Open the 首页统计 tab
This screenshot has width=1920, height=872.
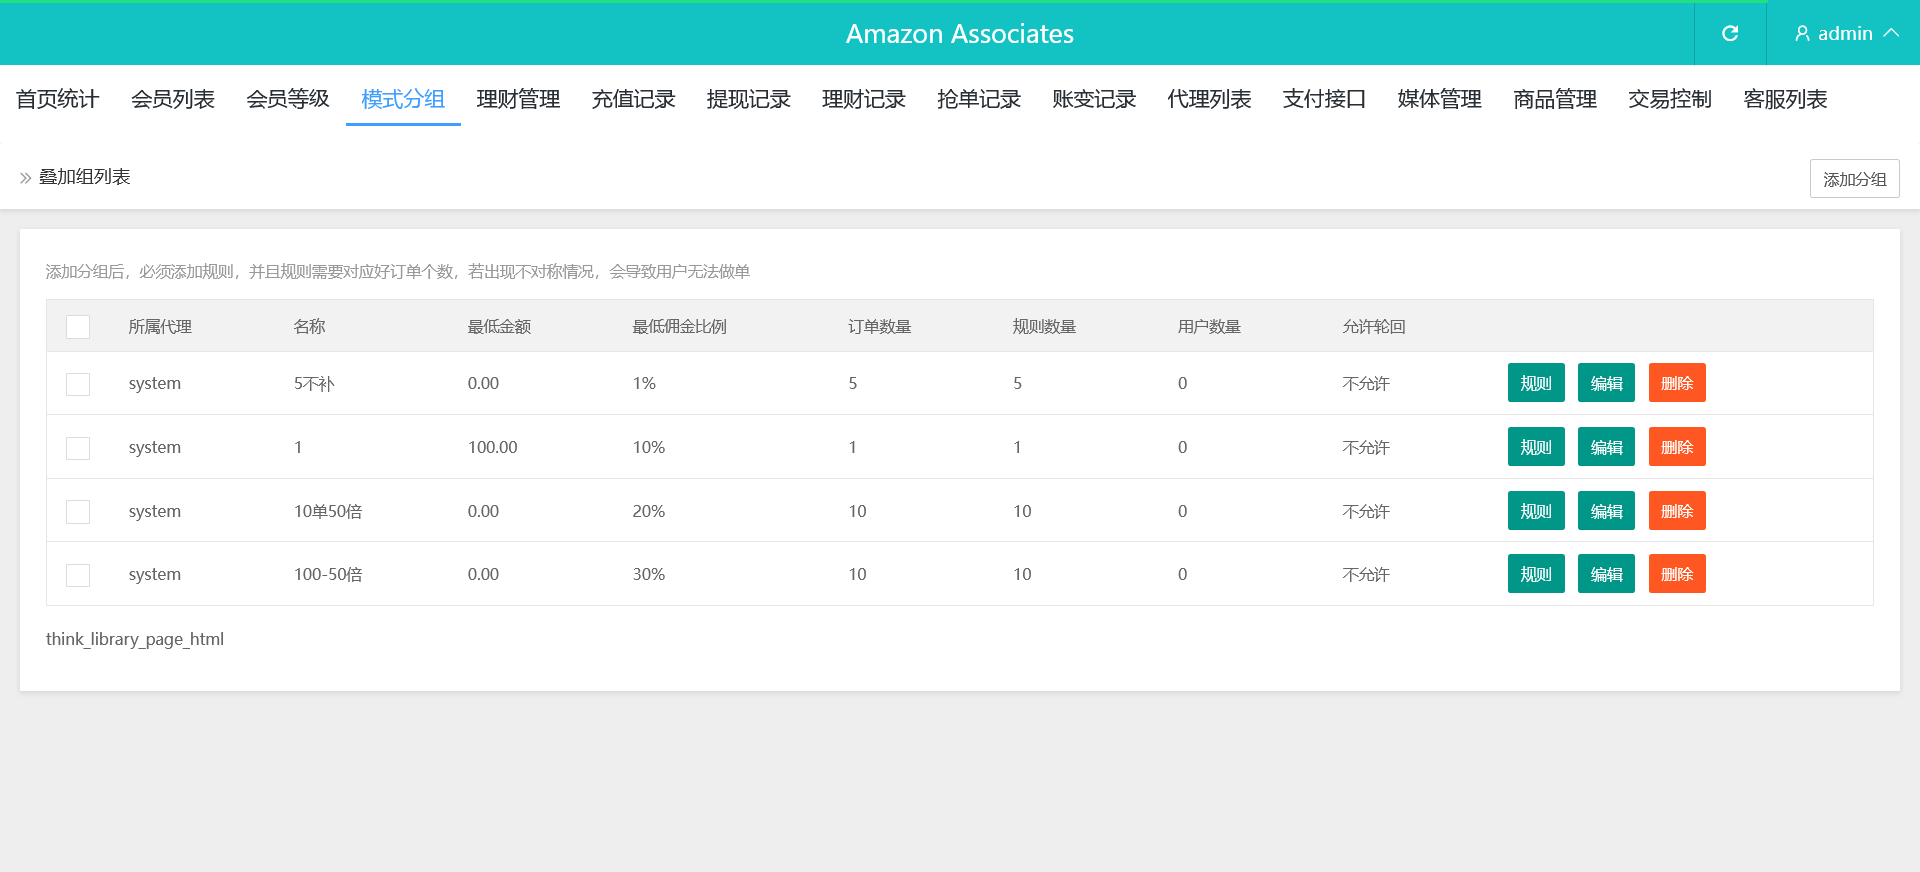[x=58, y=99]
